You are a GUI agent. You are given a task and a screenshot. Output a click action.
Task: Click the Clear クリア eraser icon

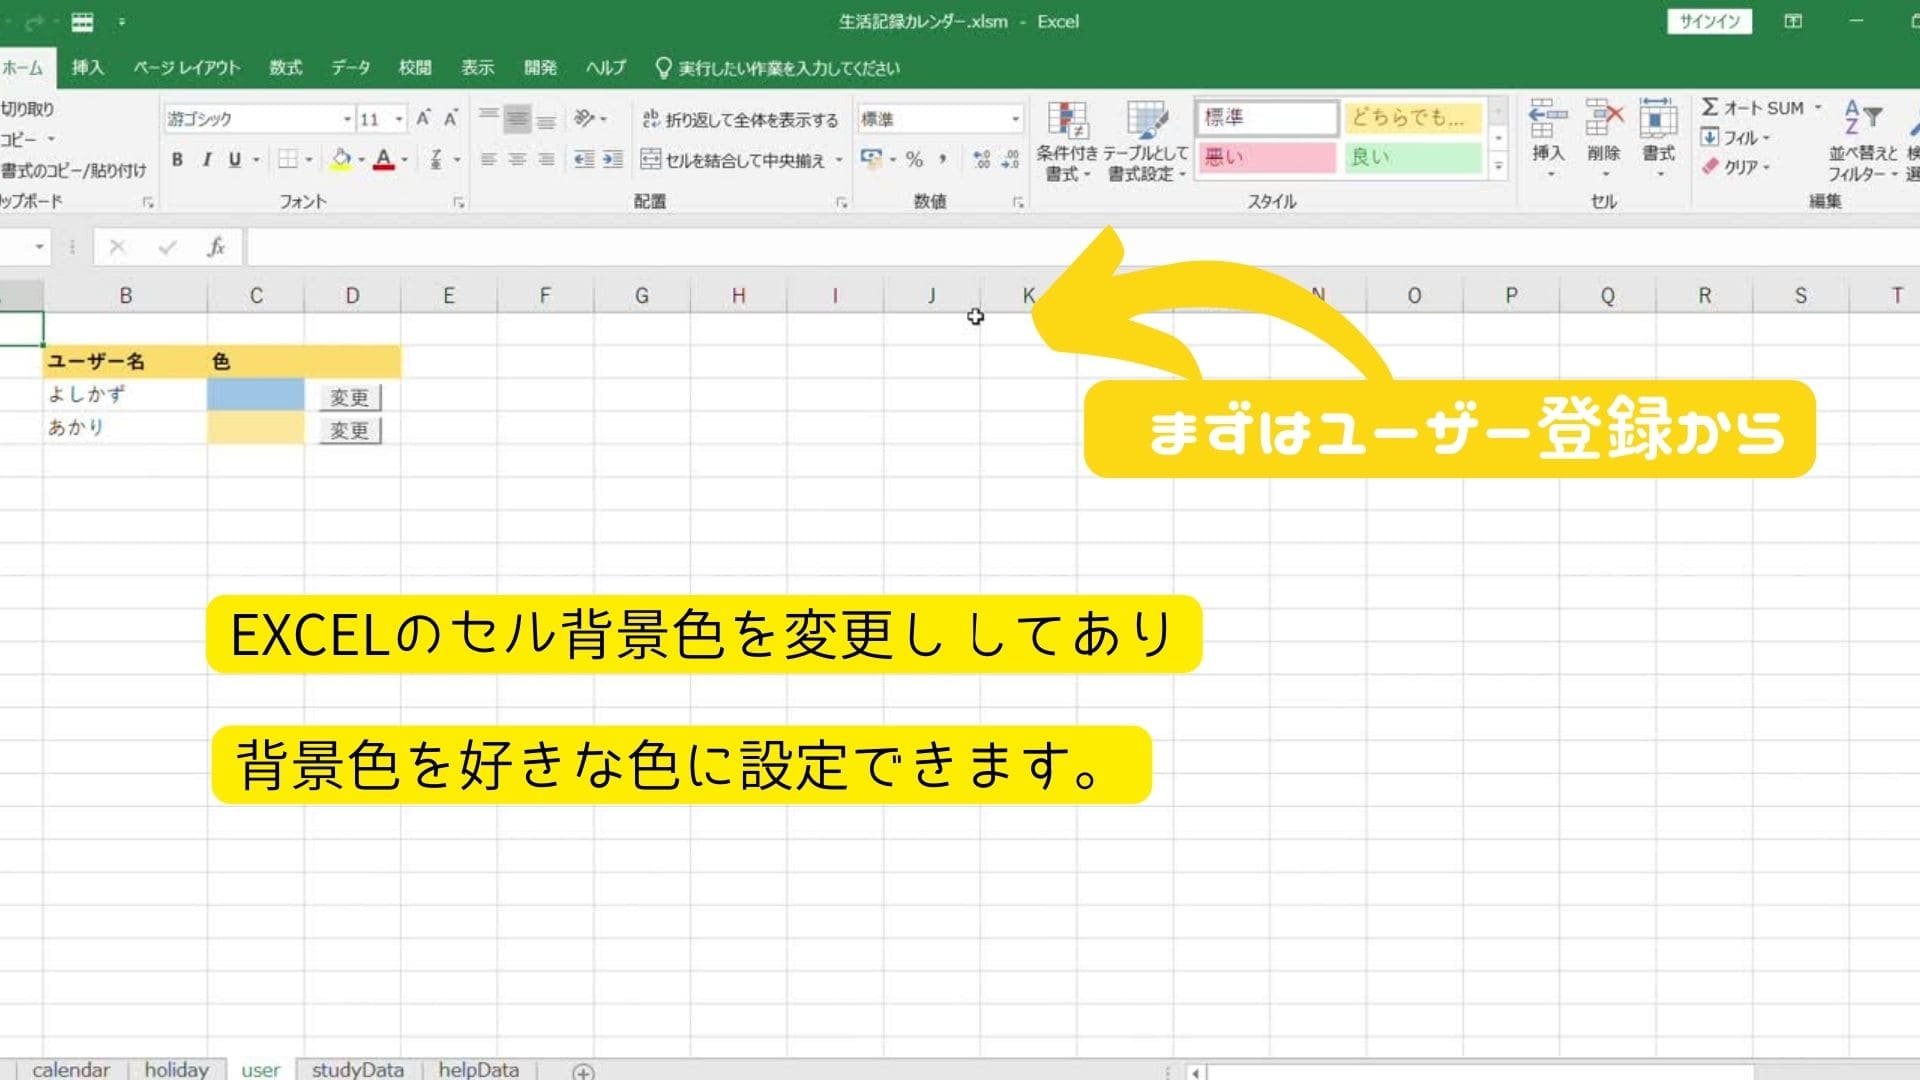click(1710, 166)
